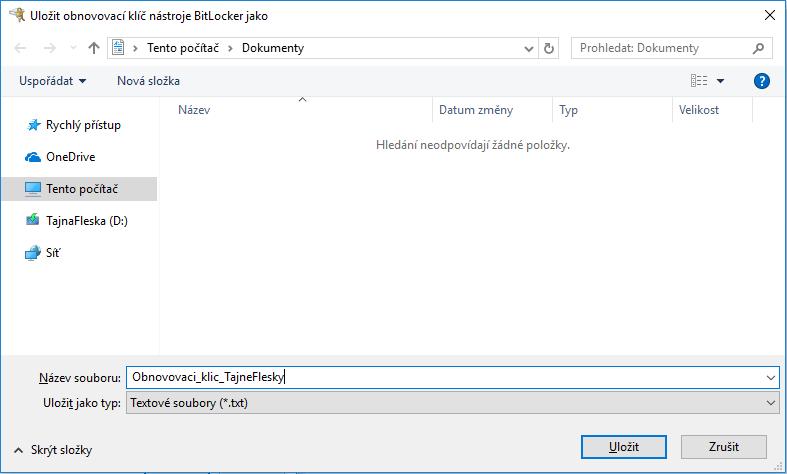This screenshot has height=474, width=787.
Task: Go back using the left arrow
Action: [x=20, y=48]
